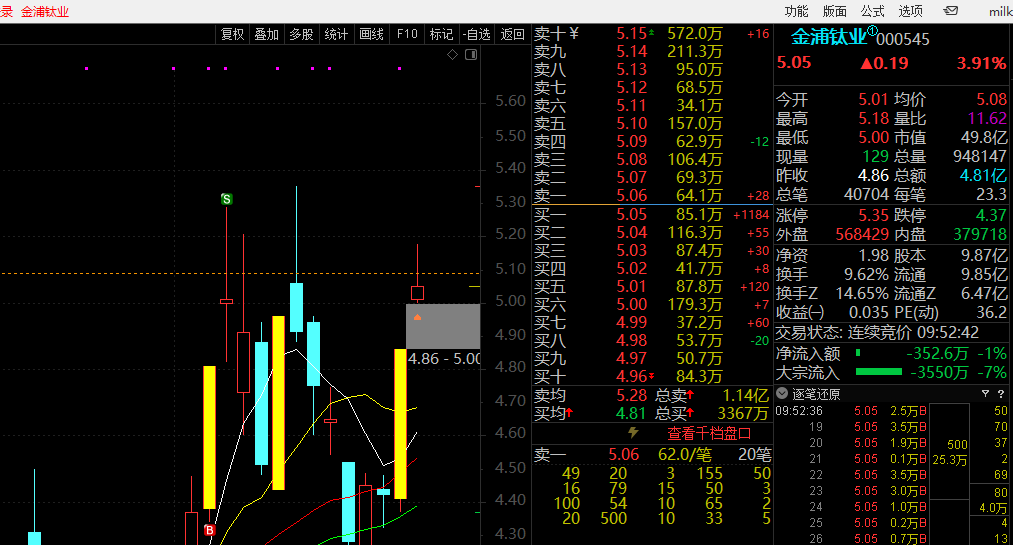
Task: Click the circled 1 badge next to 金浦钛业
Action: [x=872, y=31]
